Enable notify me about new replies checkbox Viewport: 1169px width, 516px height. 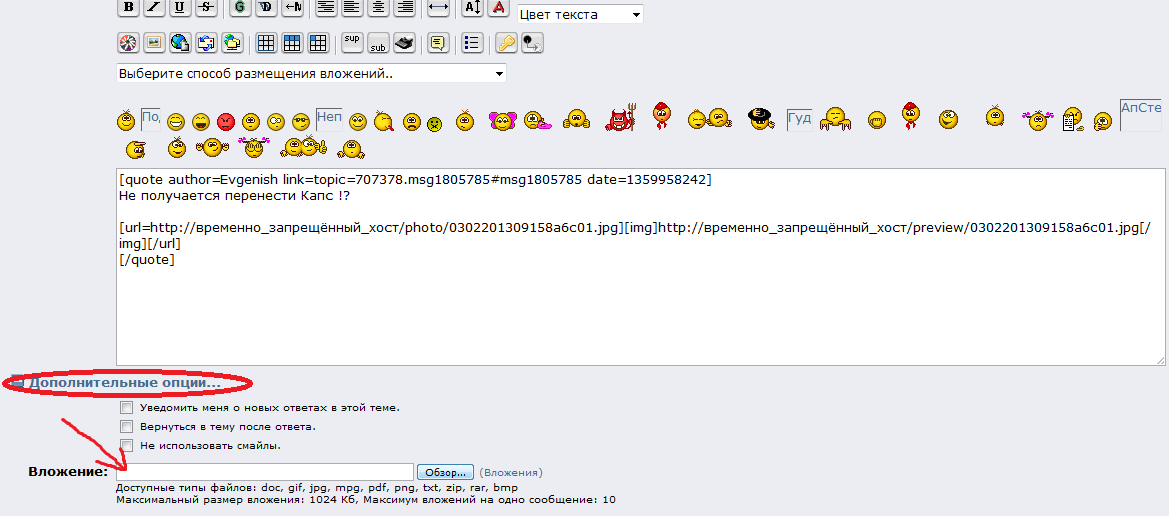(x=126, y=408)
